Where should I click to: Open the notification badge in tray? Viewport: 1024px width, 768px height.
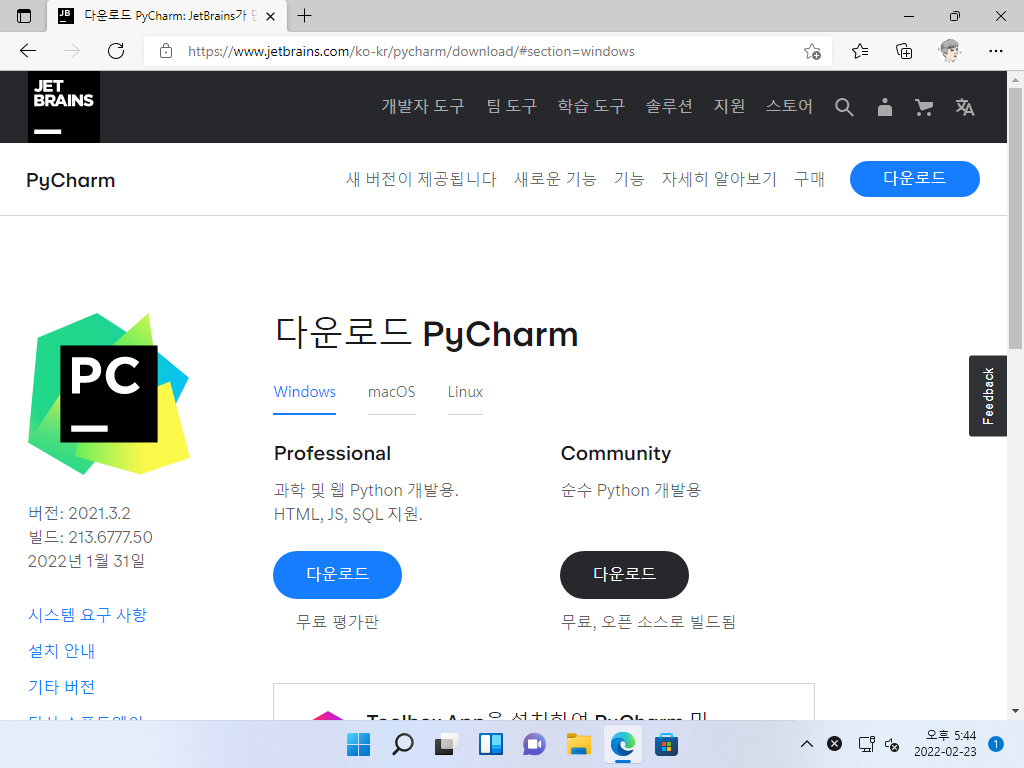click(996, 744)
